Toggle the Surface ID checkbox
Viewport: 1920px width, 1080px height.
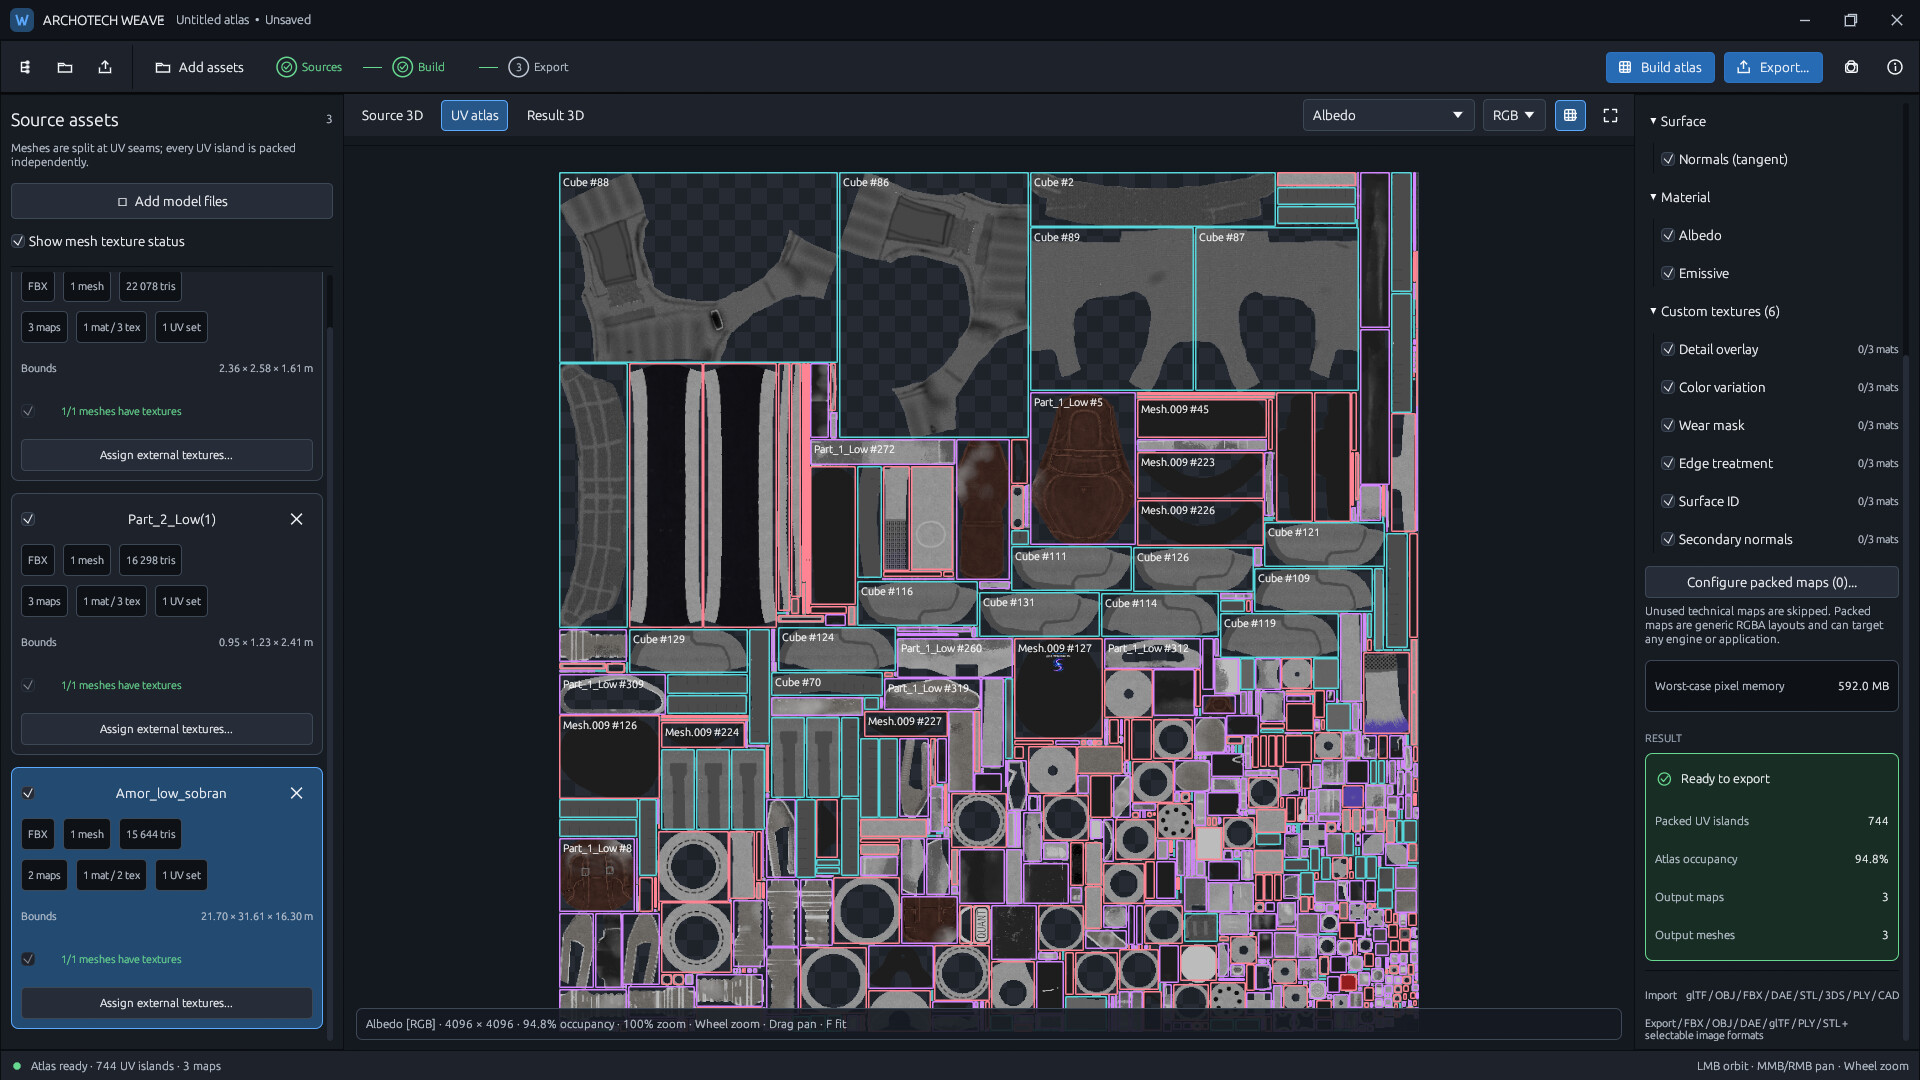[x=1668, y=501]
